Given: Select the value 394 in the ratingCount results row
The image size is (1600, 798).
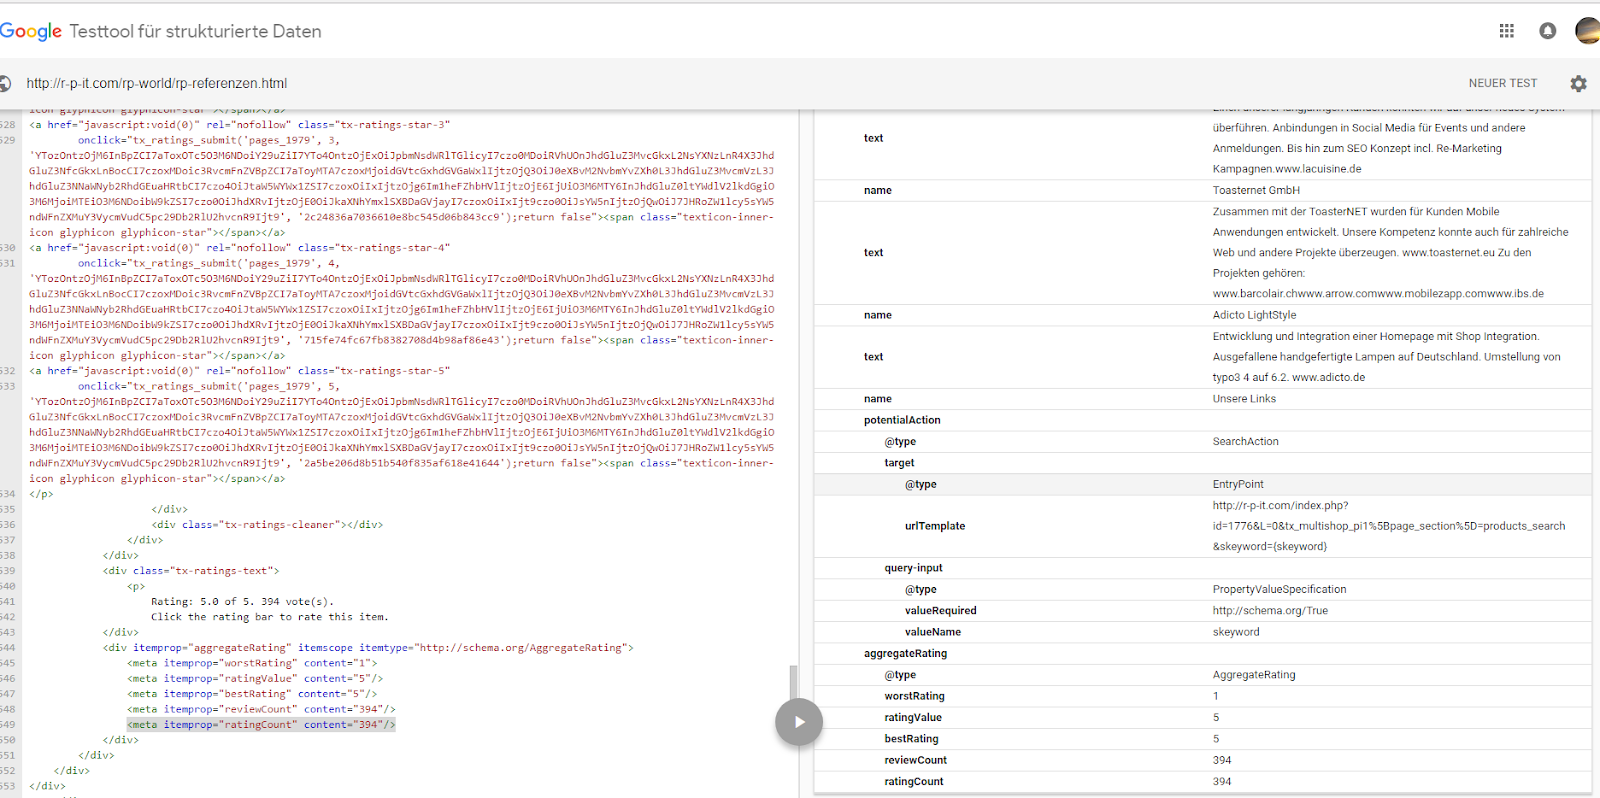Looking at the screenshot, I should pyautogui.click(x=1222, y=782).
